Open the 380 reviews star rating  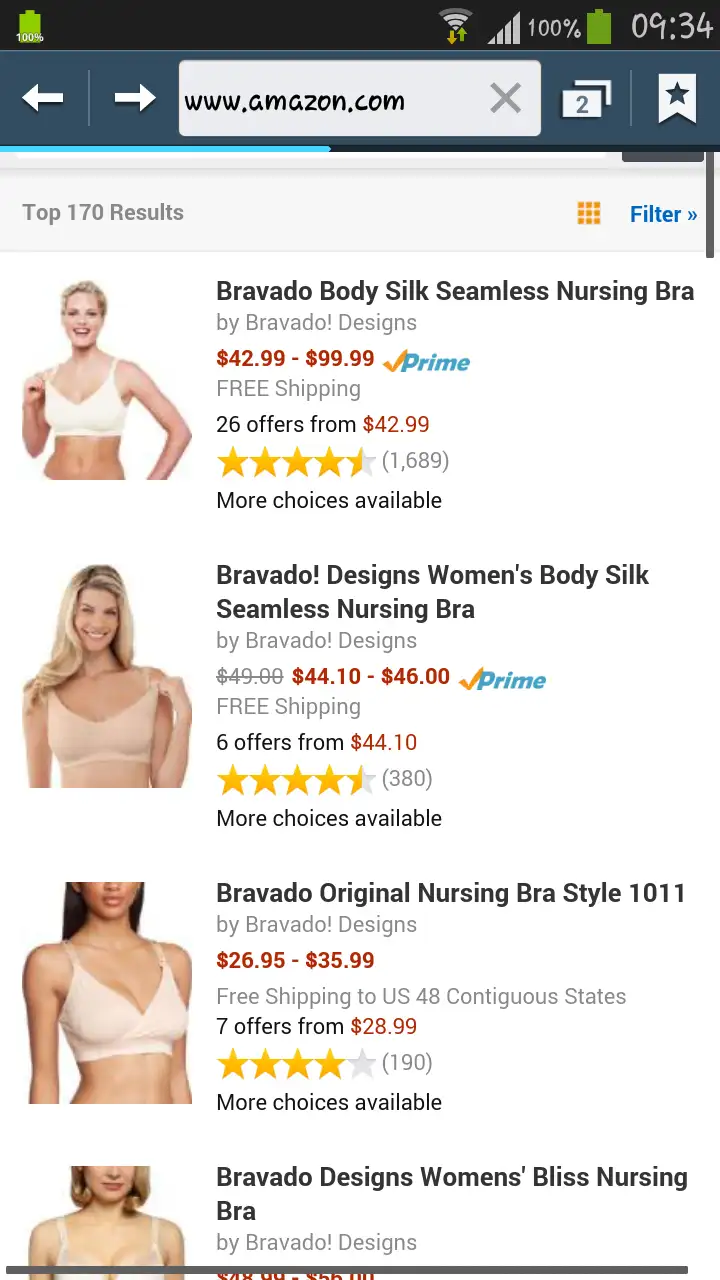coord(324,779)
